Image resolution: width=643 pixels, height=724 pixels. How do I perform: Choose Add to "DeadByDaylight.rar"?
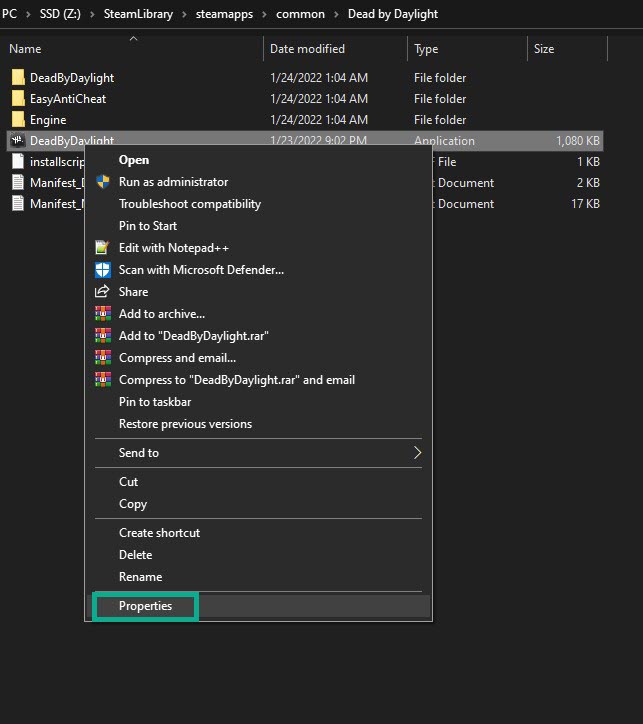[x=193, y=336]
